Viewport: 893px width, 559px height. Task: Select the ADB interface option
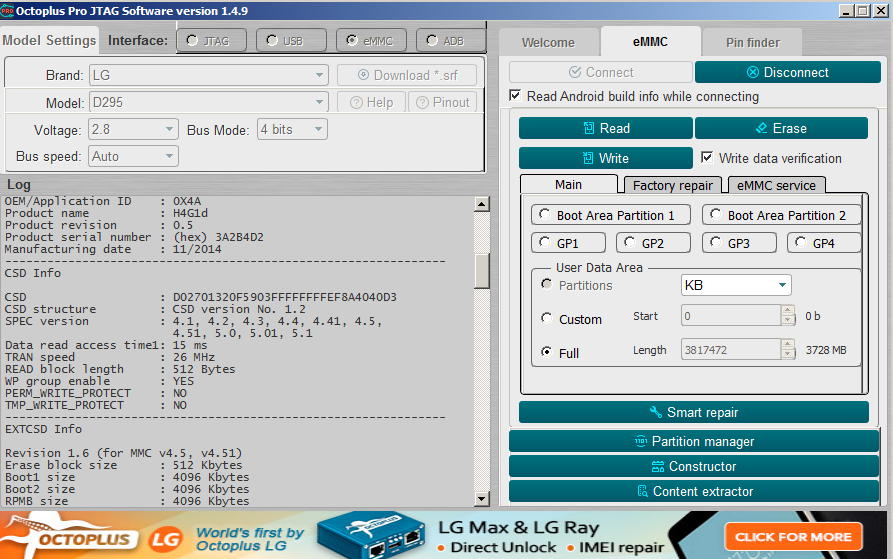[x=450, y=40]
